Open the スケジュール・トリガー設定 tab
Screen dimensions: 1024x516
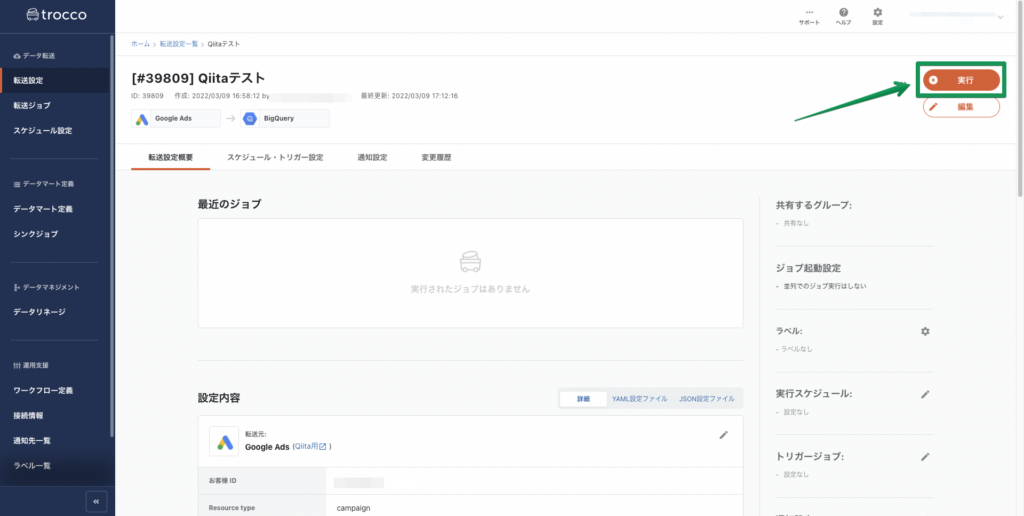275,158
